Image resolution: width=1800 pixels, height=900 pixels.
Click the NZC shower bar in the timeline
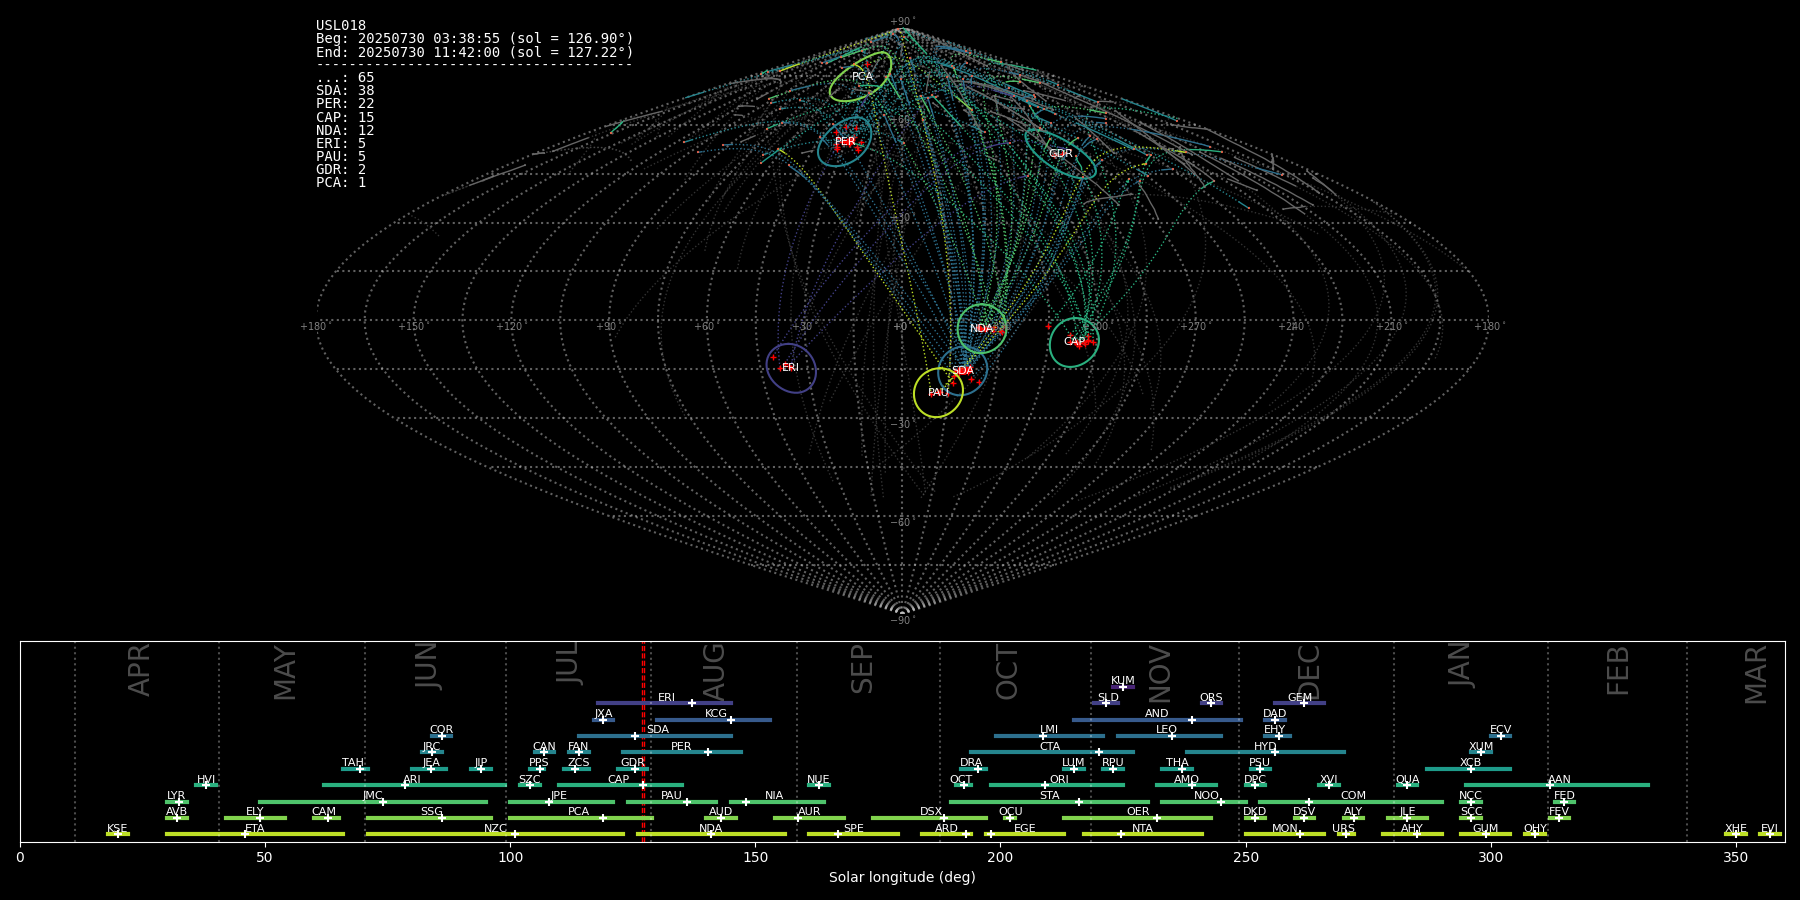495,834
